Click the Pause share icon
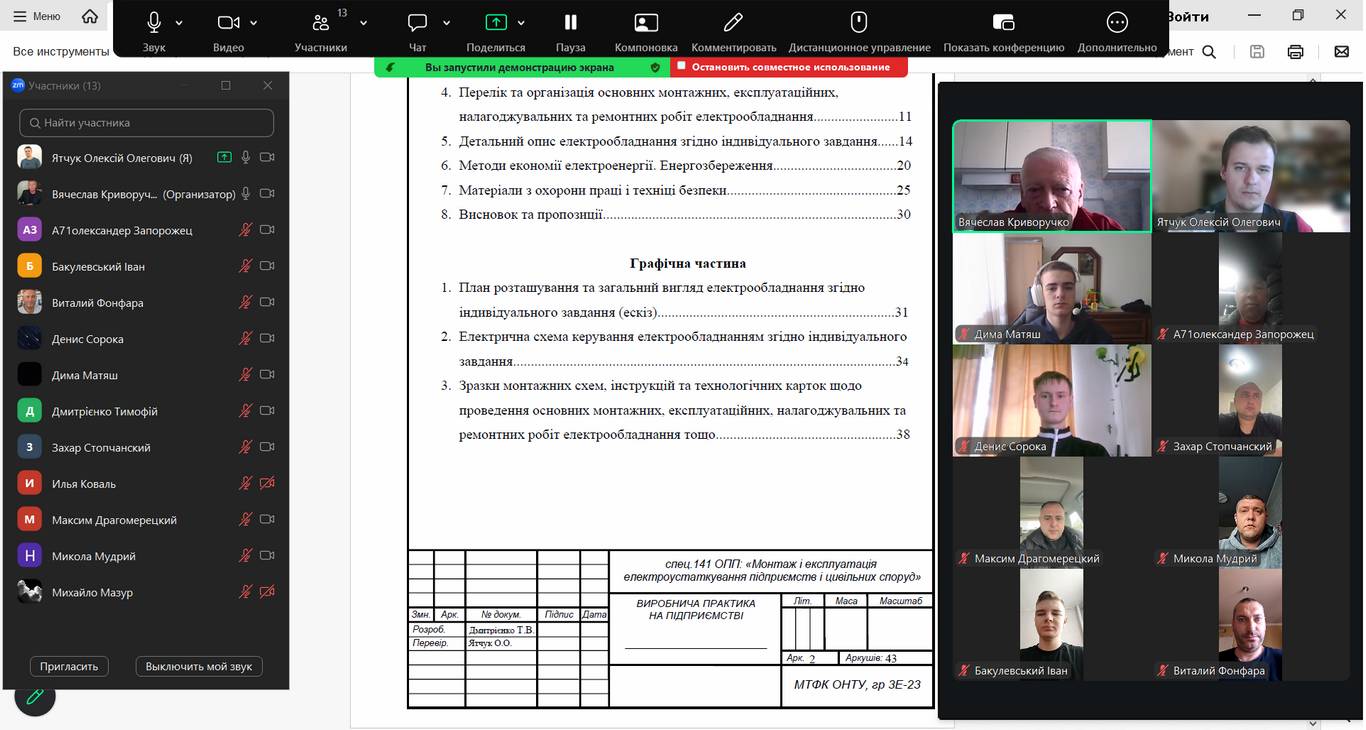Screen dimensions: 1366x730 [570, 23]
